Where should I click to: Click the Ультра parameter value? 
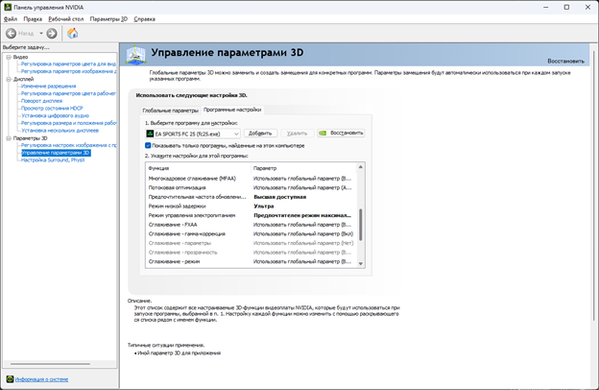tap(264, 206)
